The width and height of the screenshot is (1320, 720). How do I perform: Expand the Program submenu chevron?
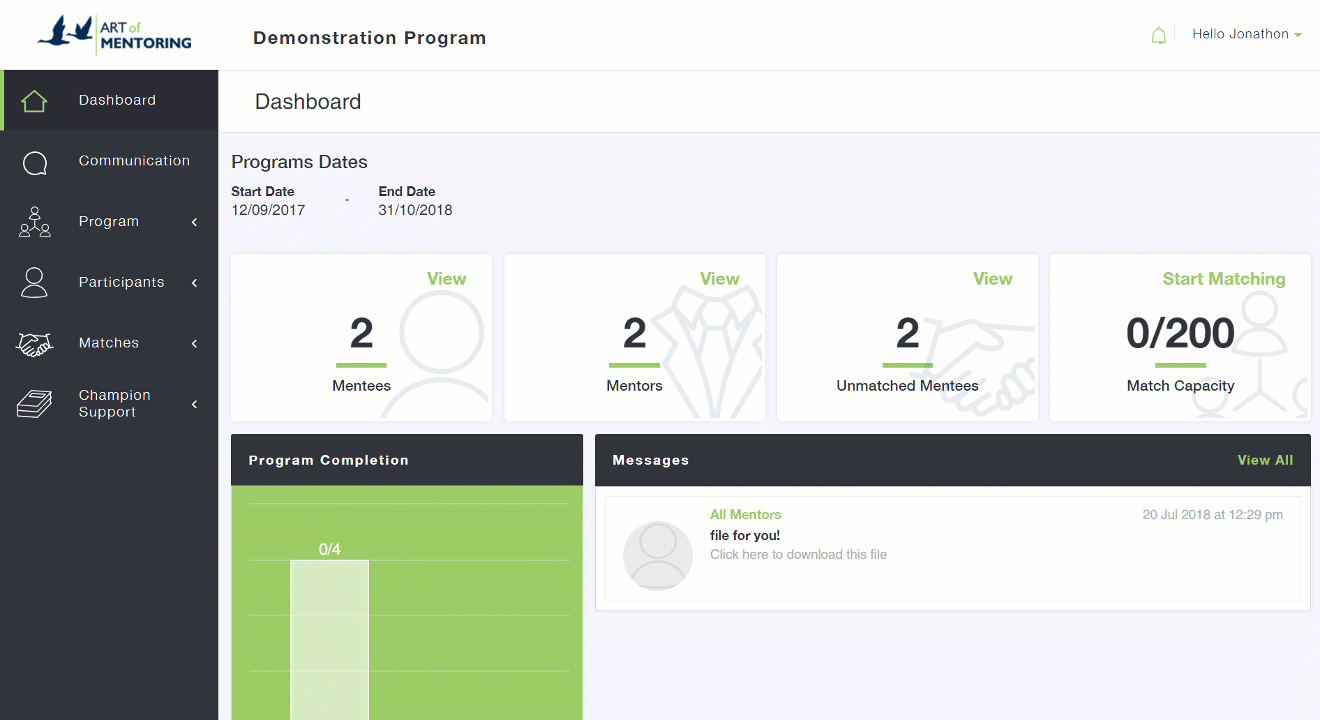[194, 222]
